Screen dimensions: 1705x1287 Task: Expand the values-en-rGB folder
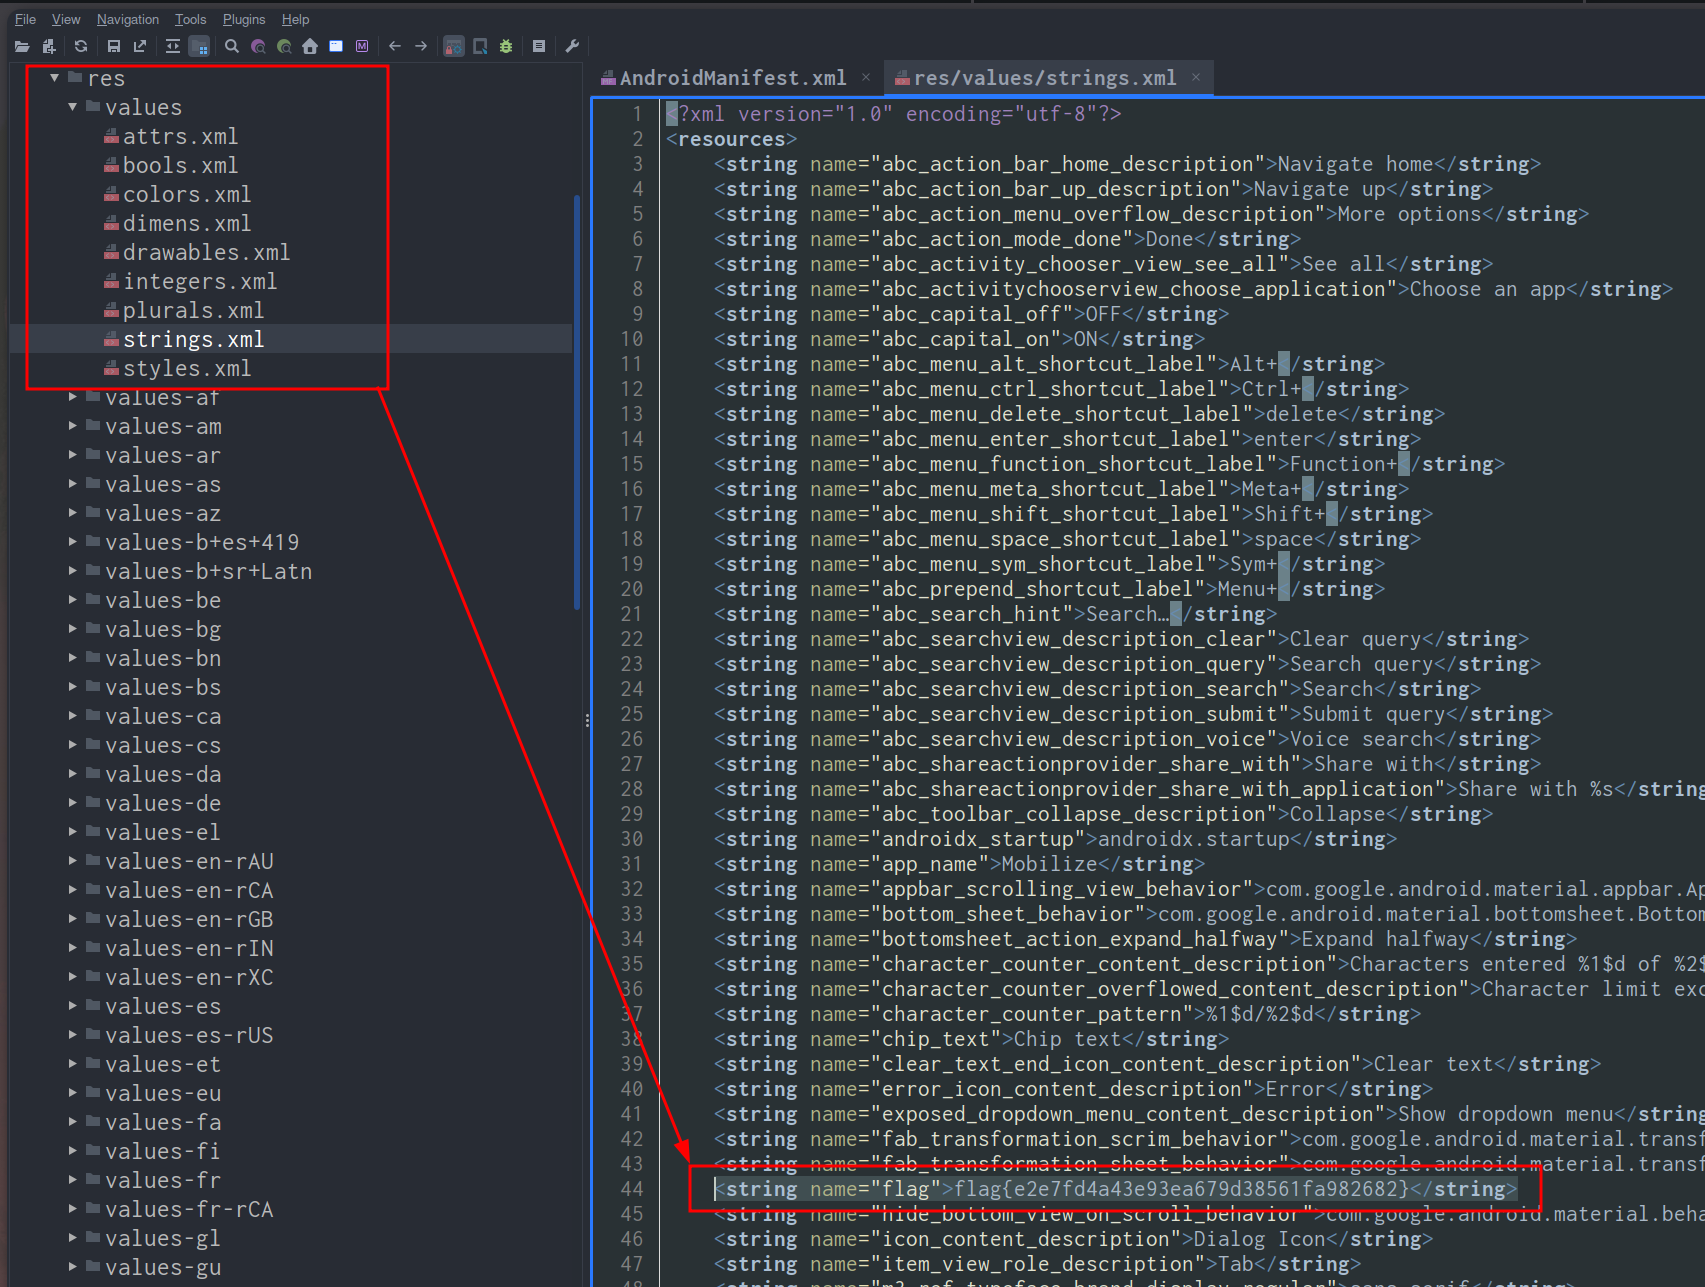pos(72,919)
